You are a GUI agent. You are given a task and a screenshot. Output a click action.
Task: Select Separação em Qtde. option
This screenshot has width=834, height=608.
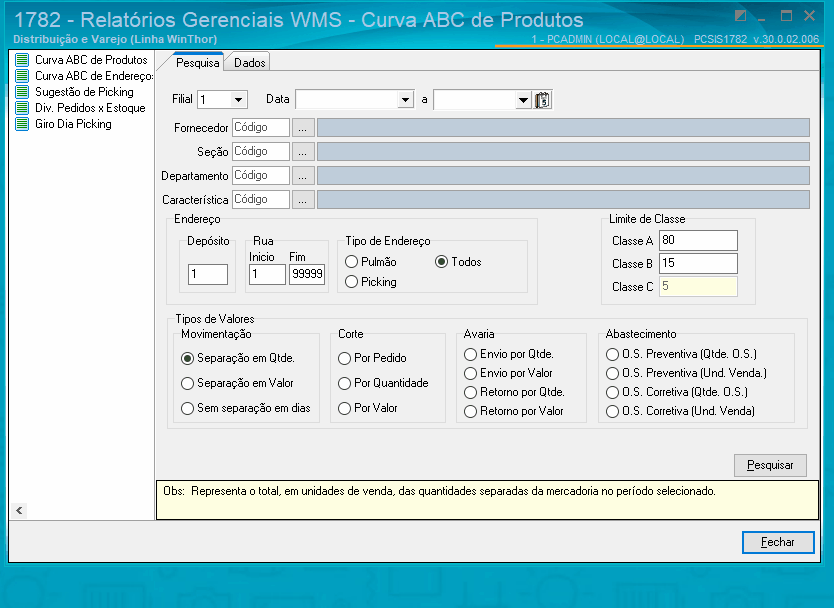(187, 359)
